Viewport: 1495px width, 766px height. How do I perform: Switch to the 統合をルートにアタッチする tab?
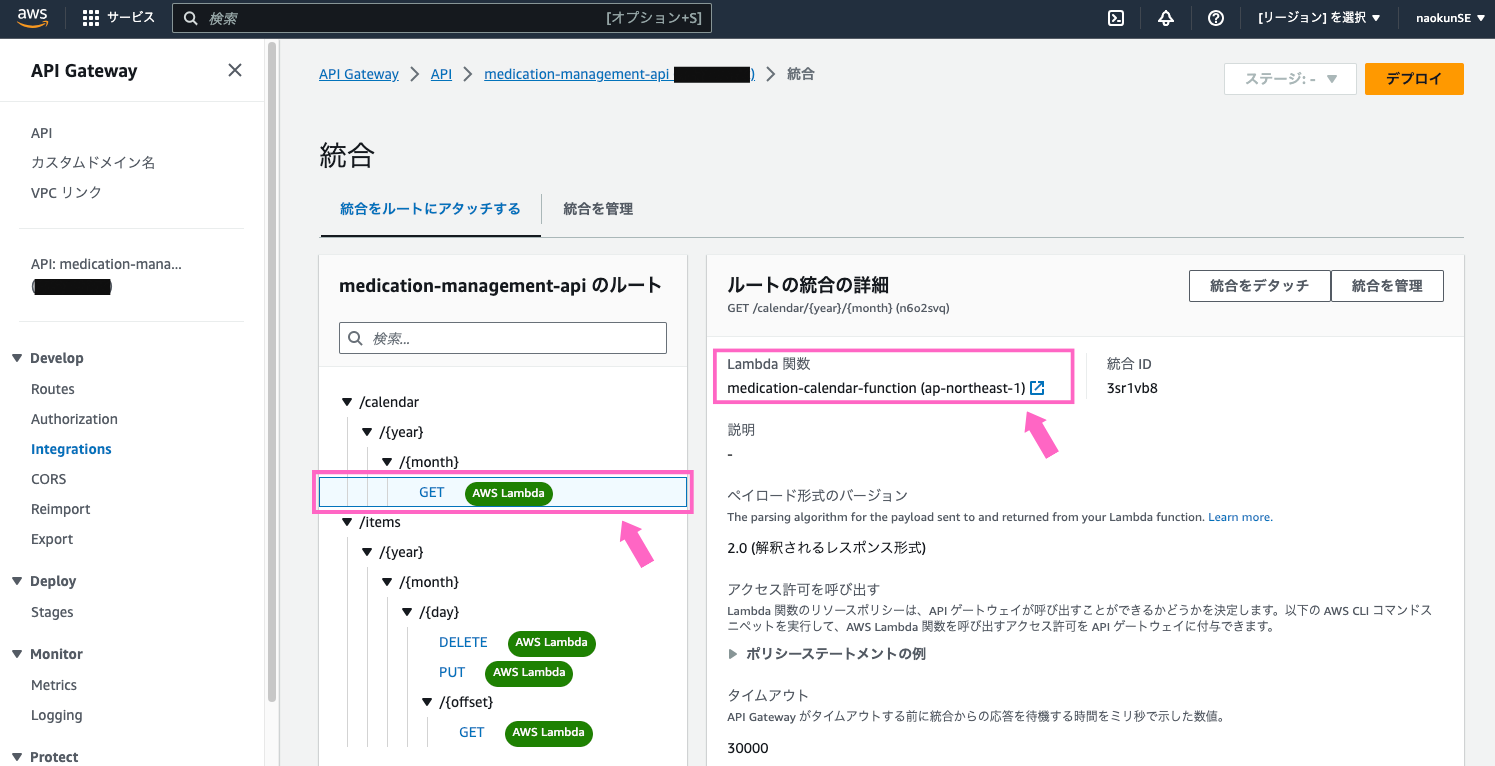click(430, 209)
